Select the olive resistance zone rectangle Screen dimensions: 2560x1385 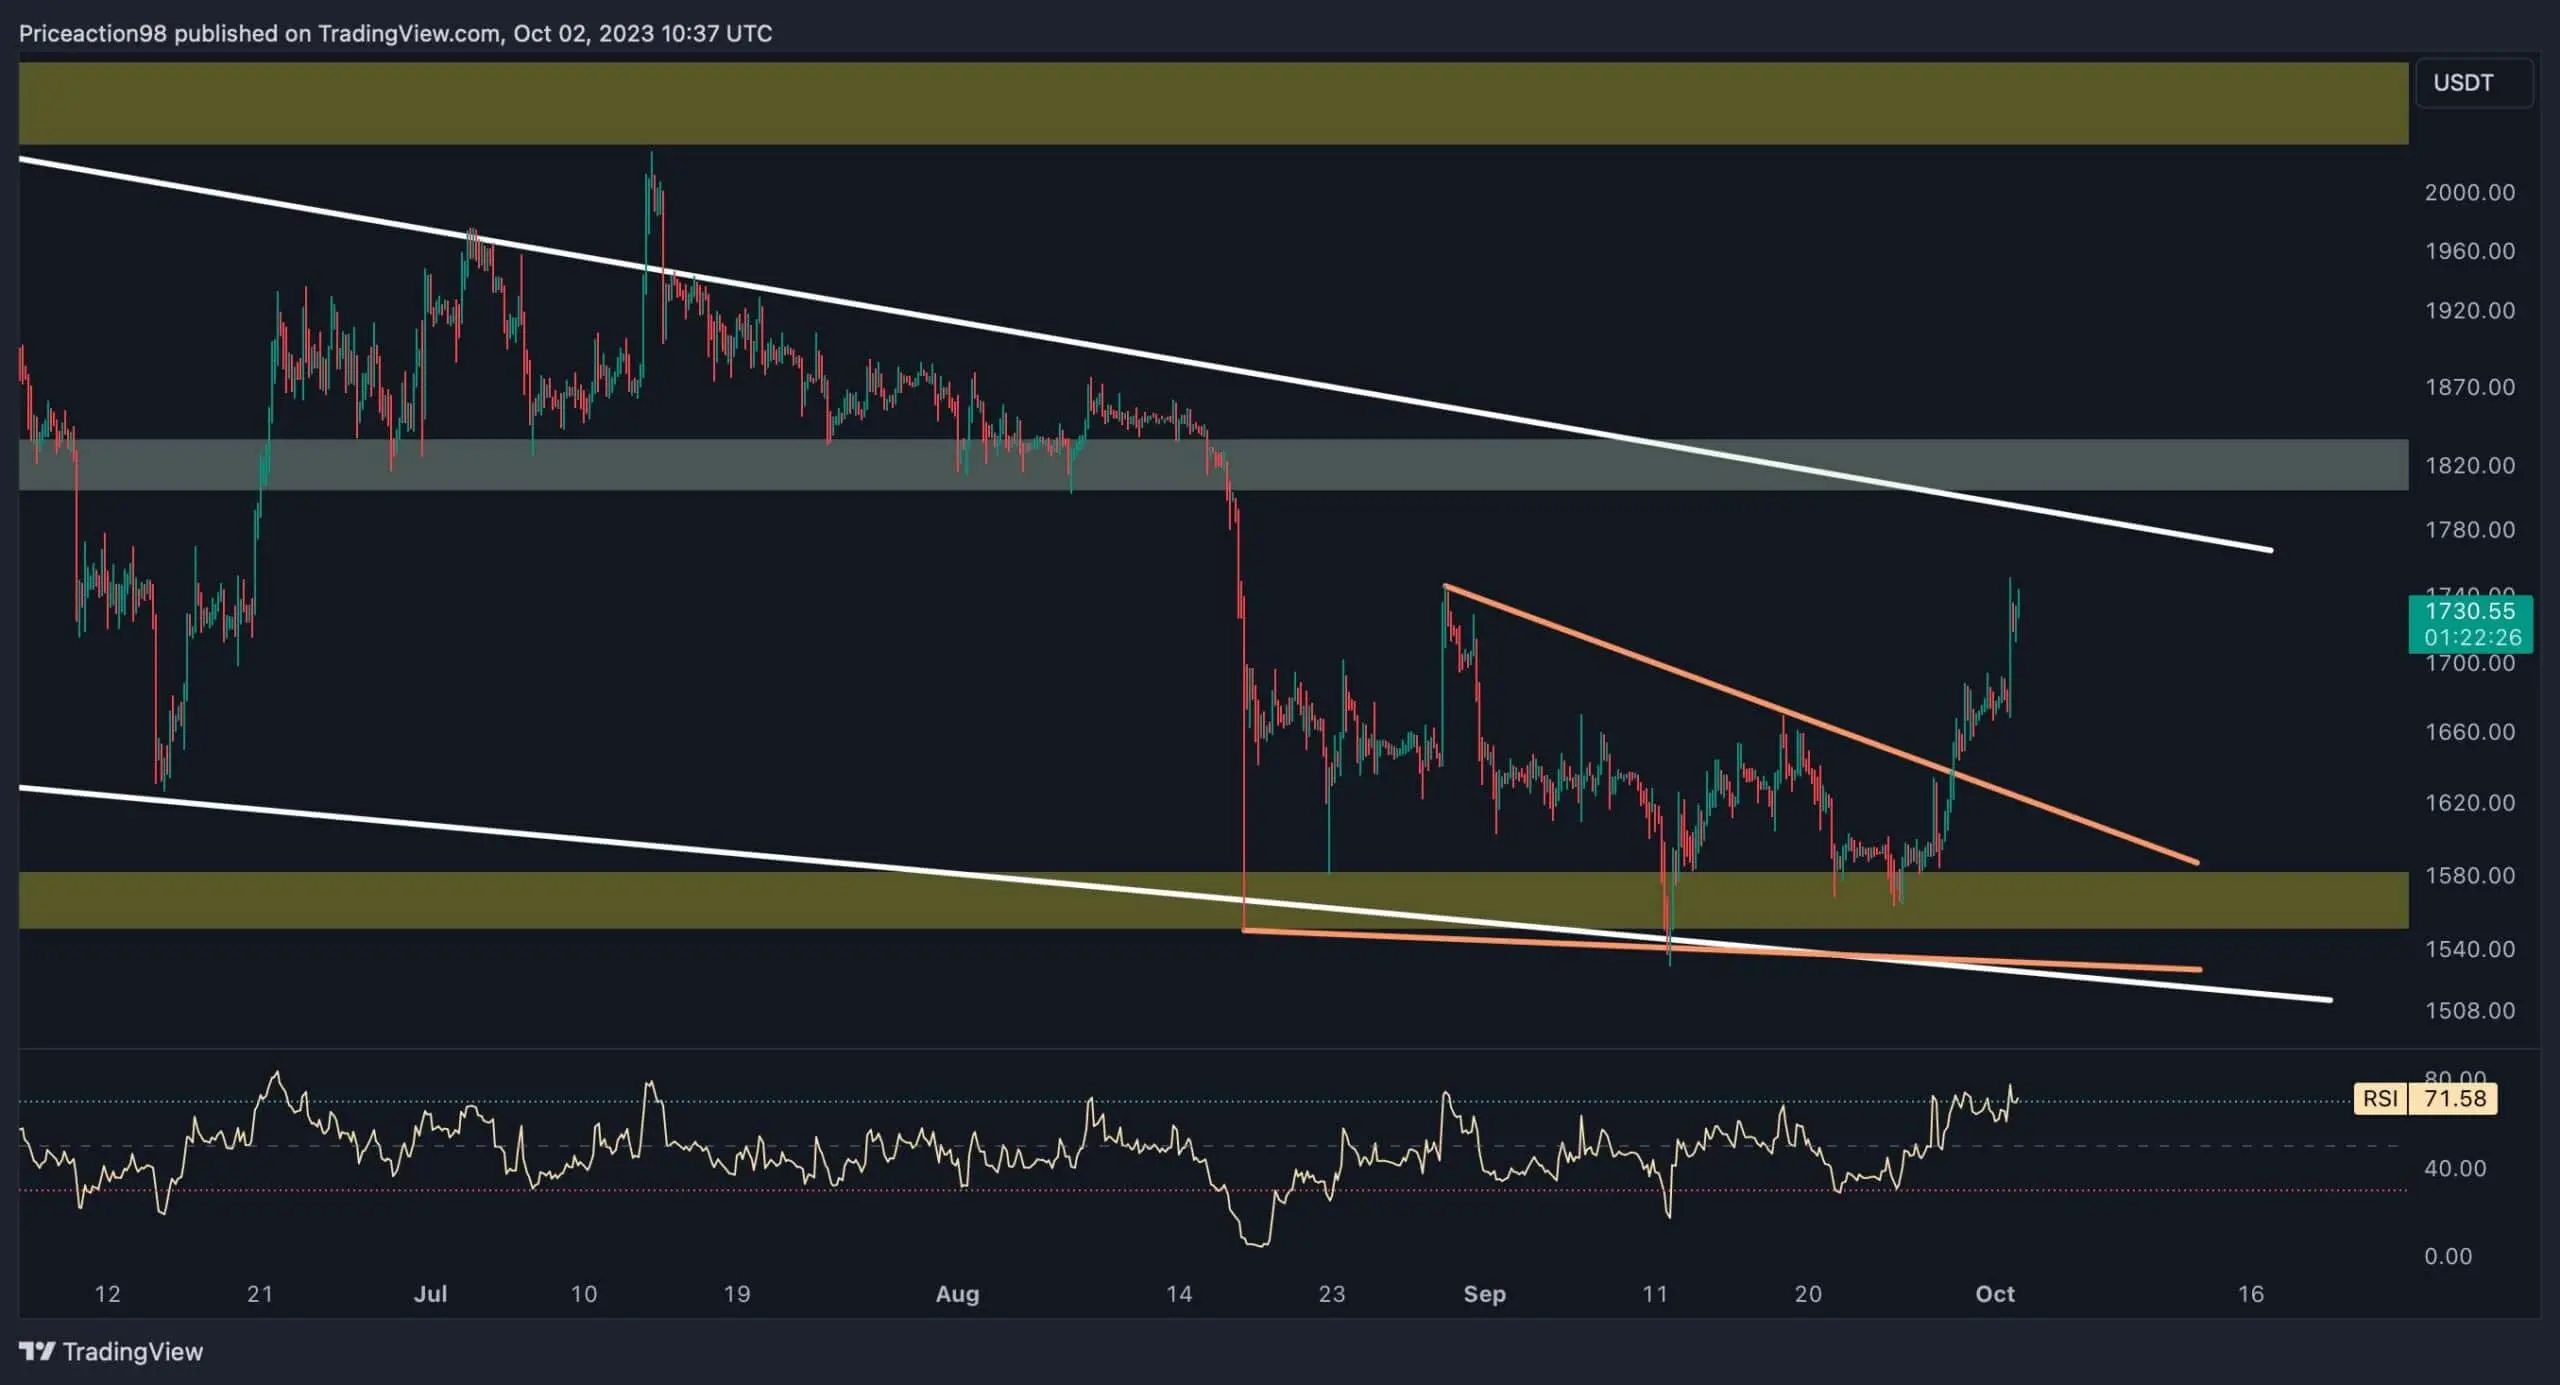pos(1200,103)
